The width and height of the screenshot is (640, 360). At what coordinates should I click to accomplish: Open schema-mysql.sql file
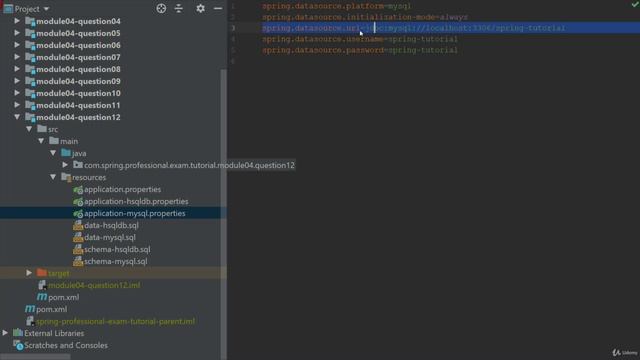coord(116,261)
